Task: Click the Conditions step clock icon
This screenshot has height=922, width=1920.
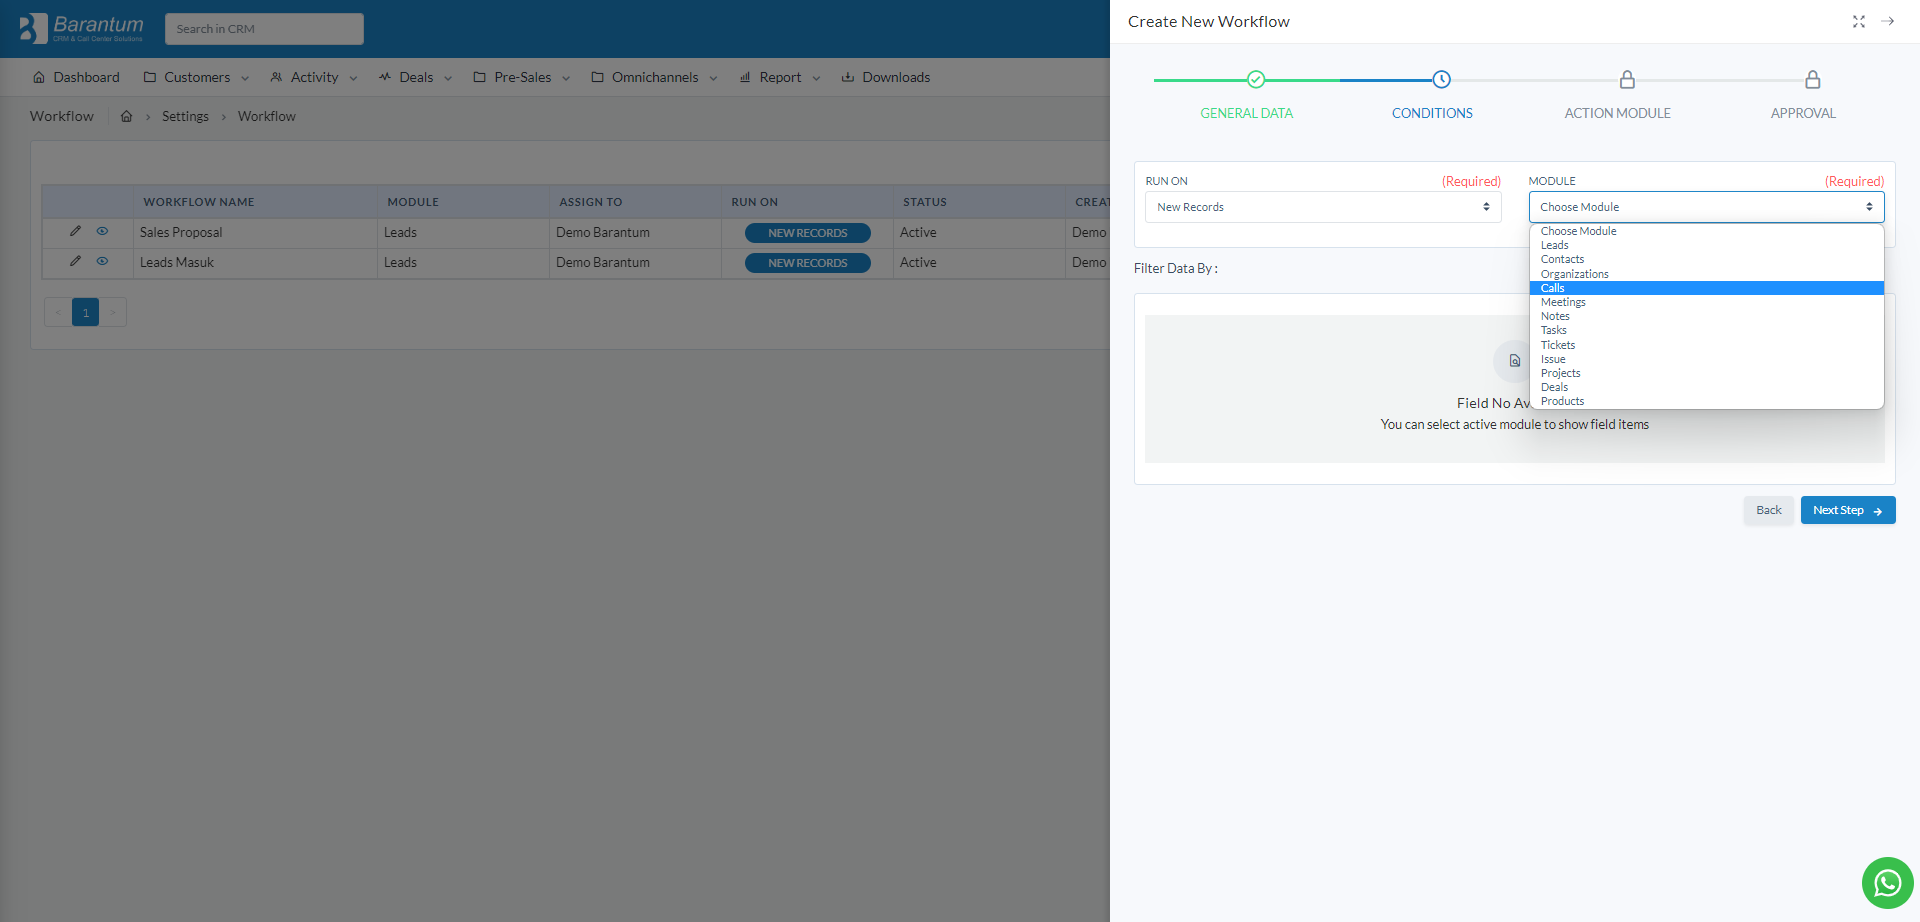Action: coord(1441,80)
